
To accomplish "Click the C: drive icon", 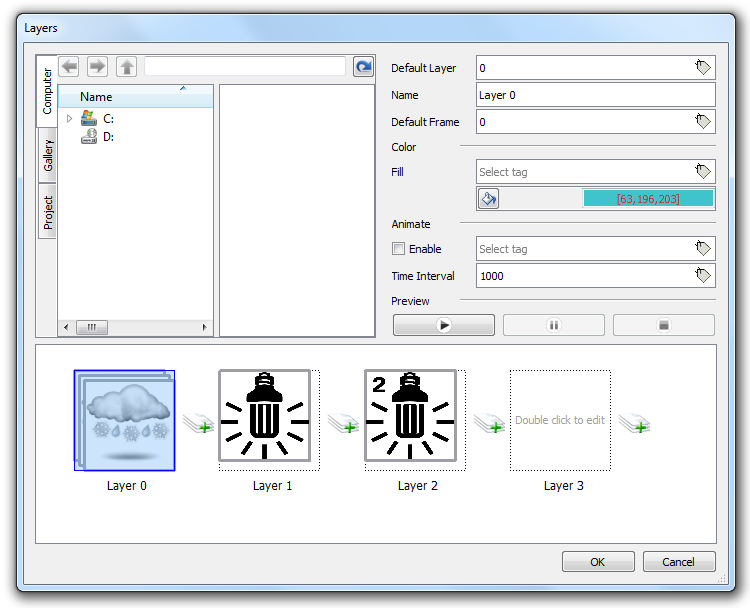I will click(89, 118).
